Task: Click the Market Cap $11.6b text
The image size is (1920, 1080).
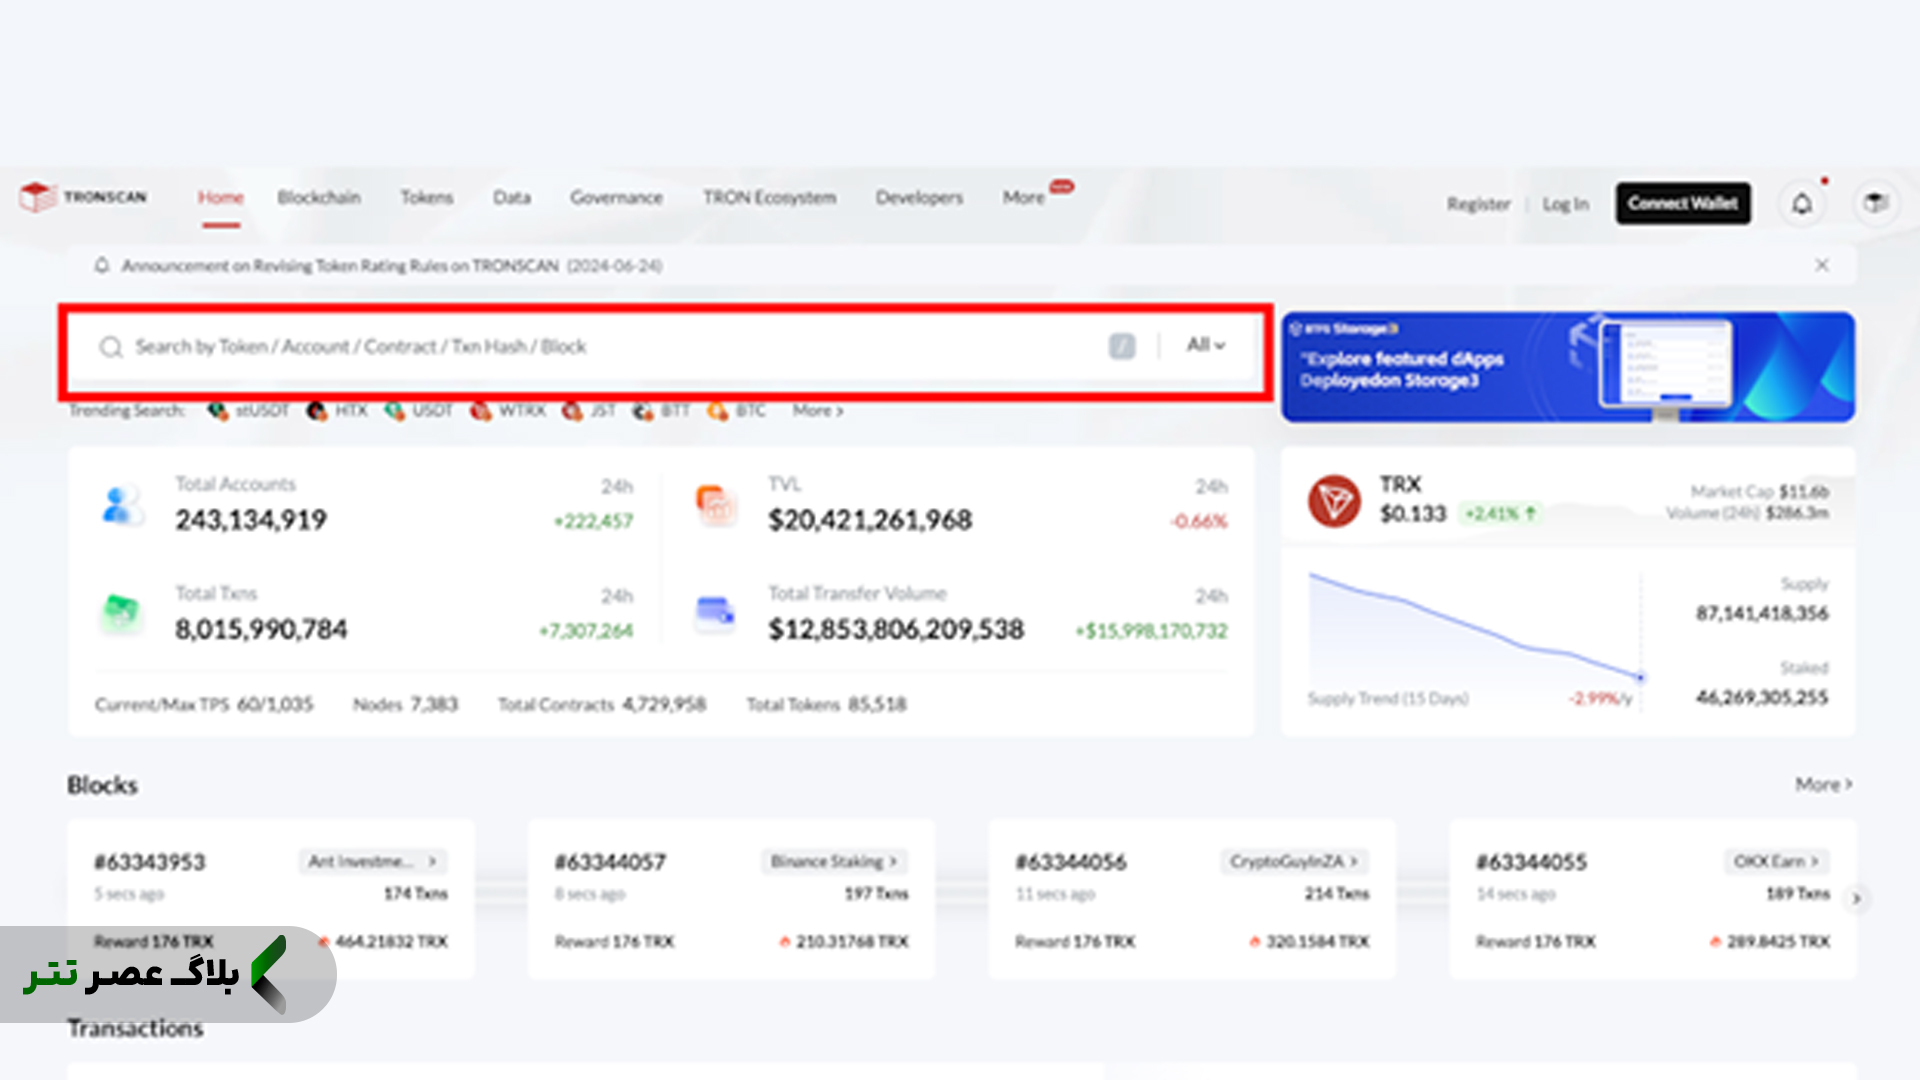Action: point(1759,492)
